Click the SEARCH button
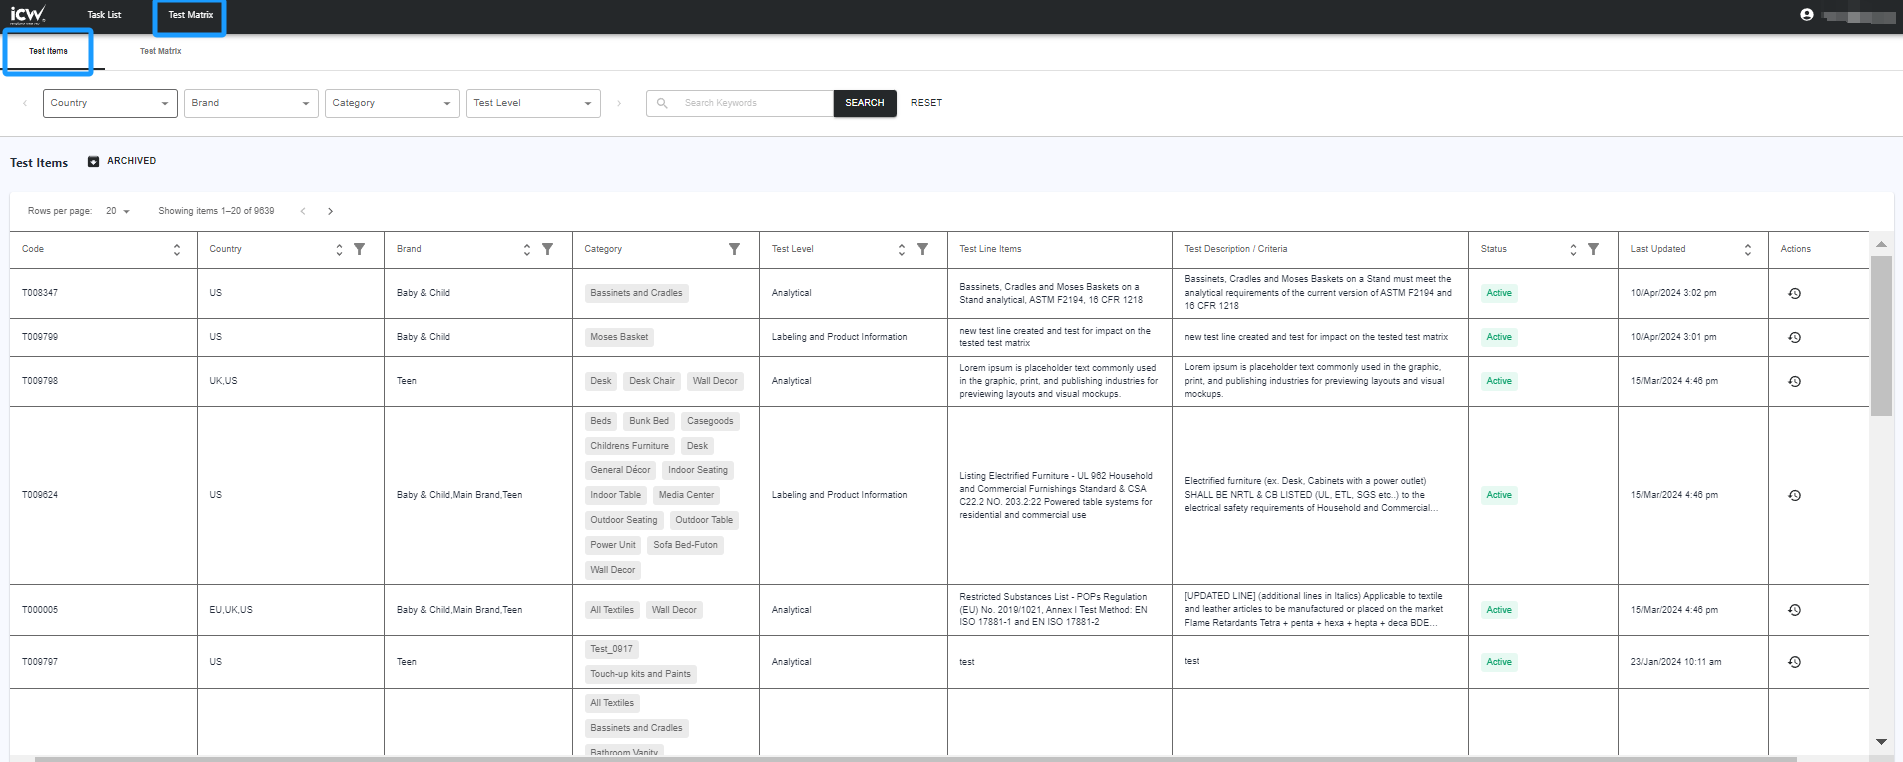 [x=864, y=103]
